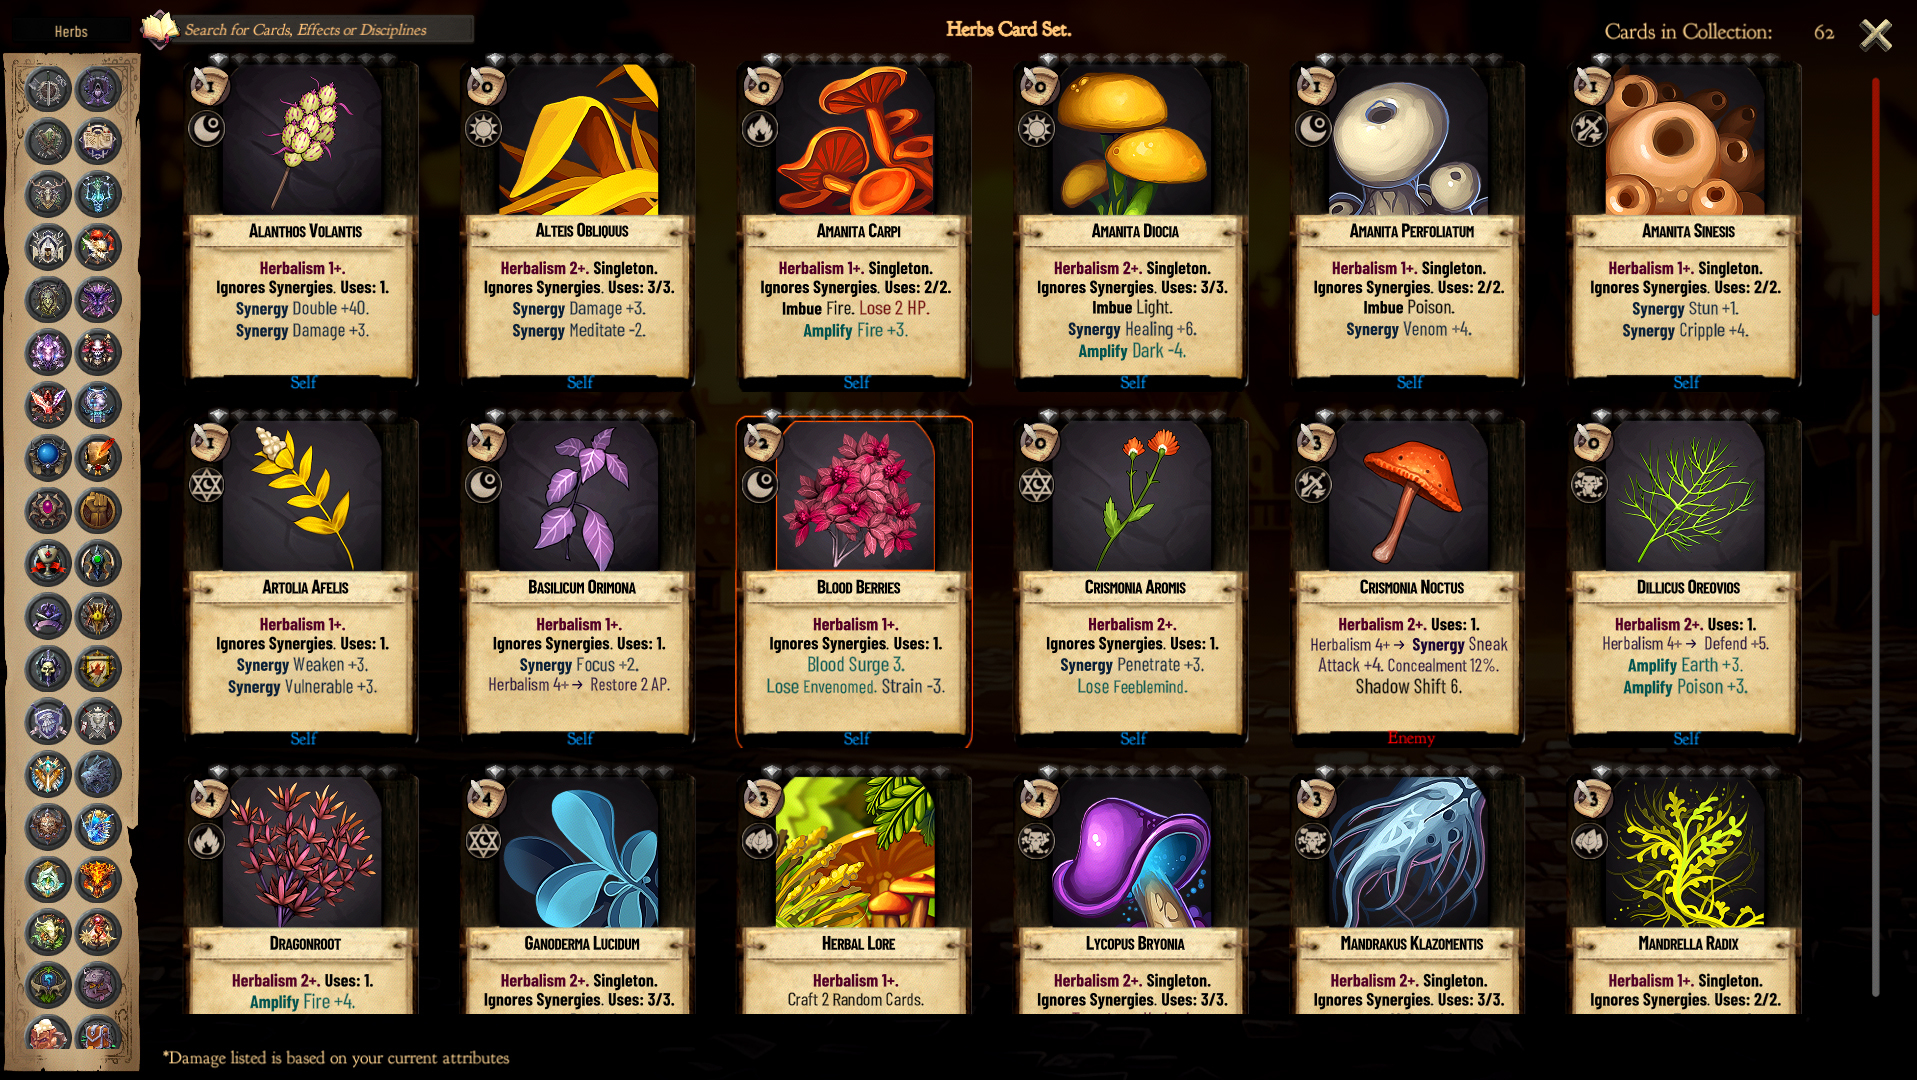Choose the quill and scroll discipline icon
The width and height of the screenshot is (1917, 1080).
98,457
